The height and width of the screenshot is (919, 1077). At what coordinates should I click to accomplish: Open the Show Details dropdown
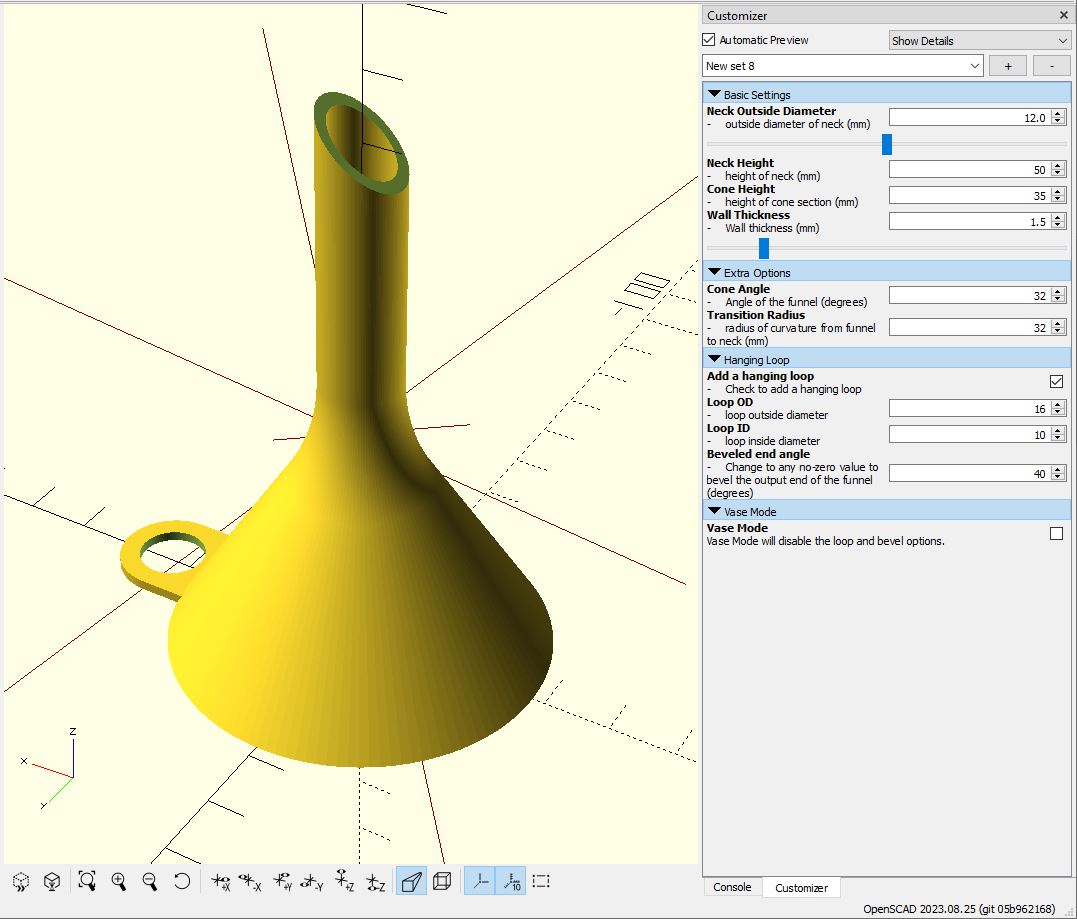[x=978, y=40]
